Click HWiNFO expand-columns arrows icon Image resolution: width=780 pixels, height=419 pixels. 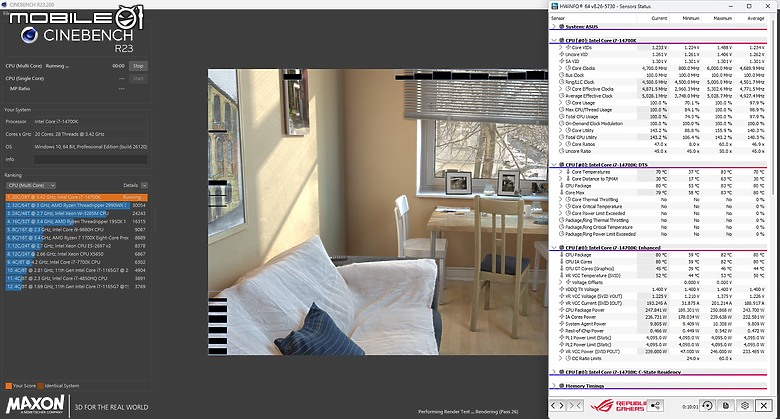[x=558, y=406]
